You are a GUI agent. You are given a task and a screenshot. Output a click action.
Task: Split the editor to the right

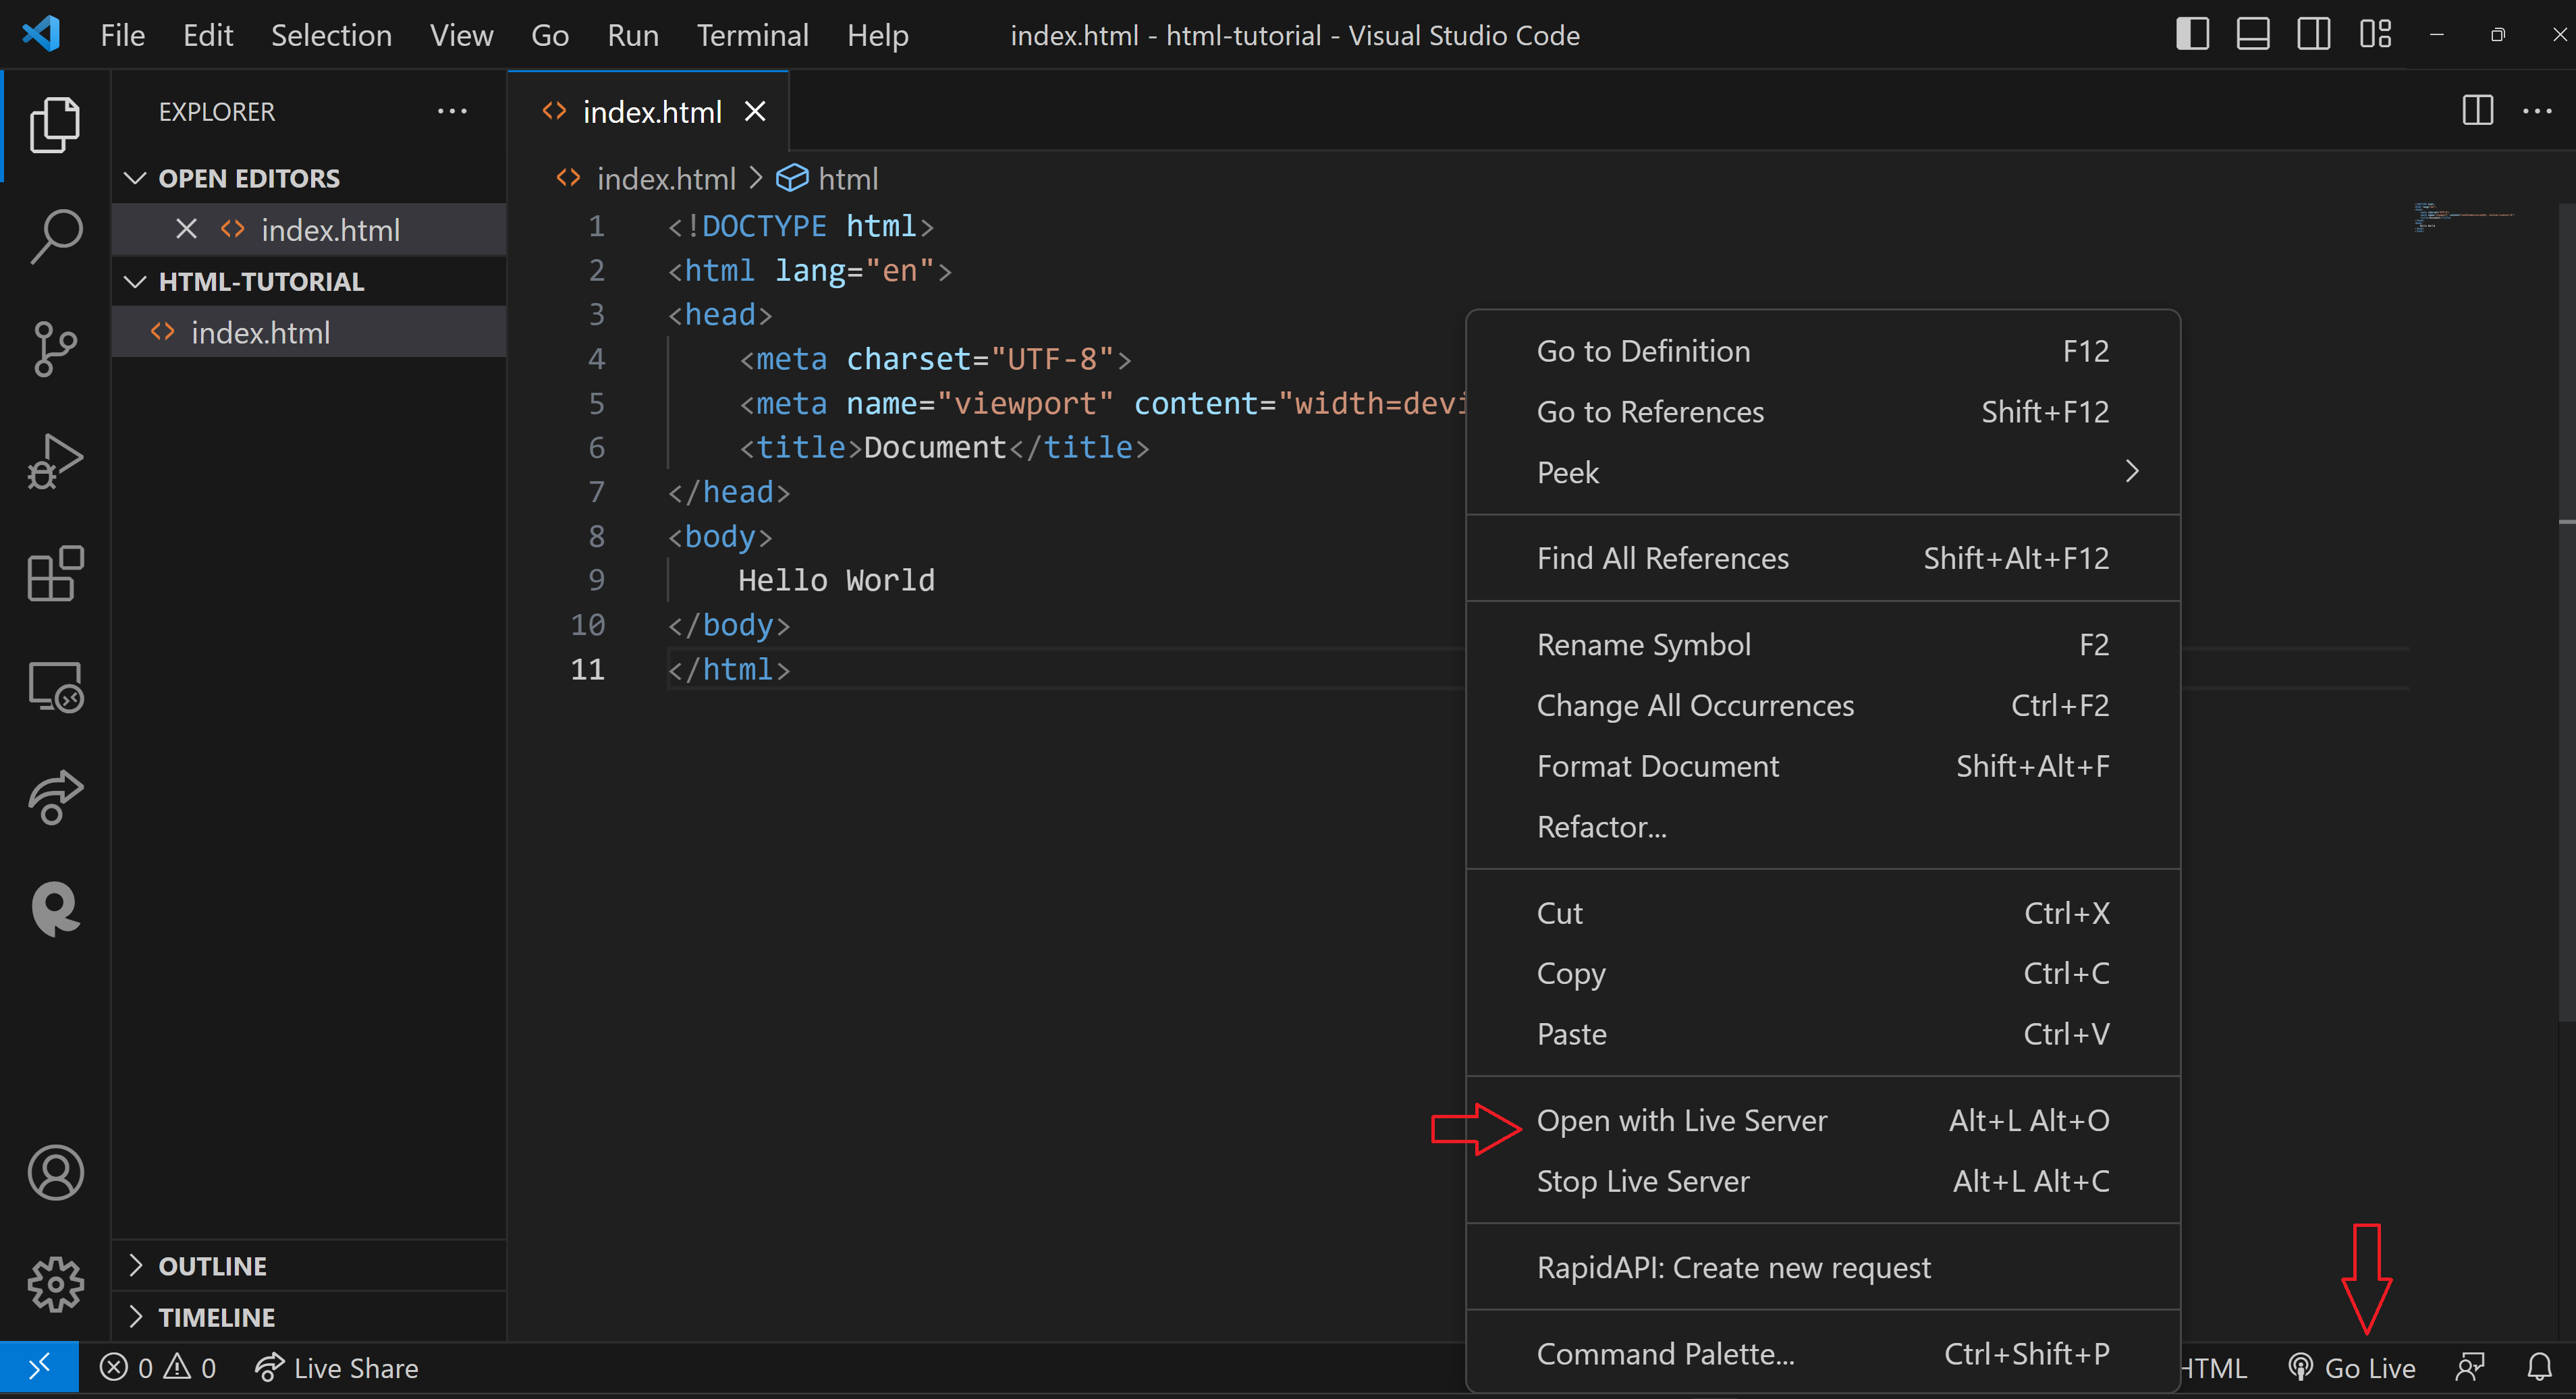coord(2478,111)
